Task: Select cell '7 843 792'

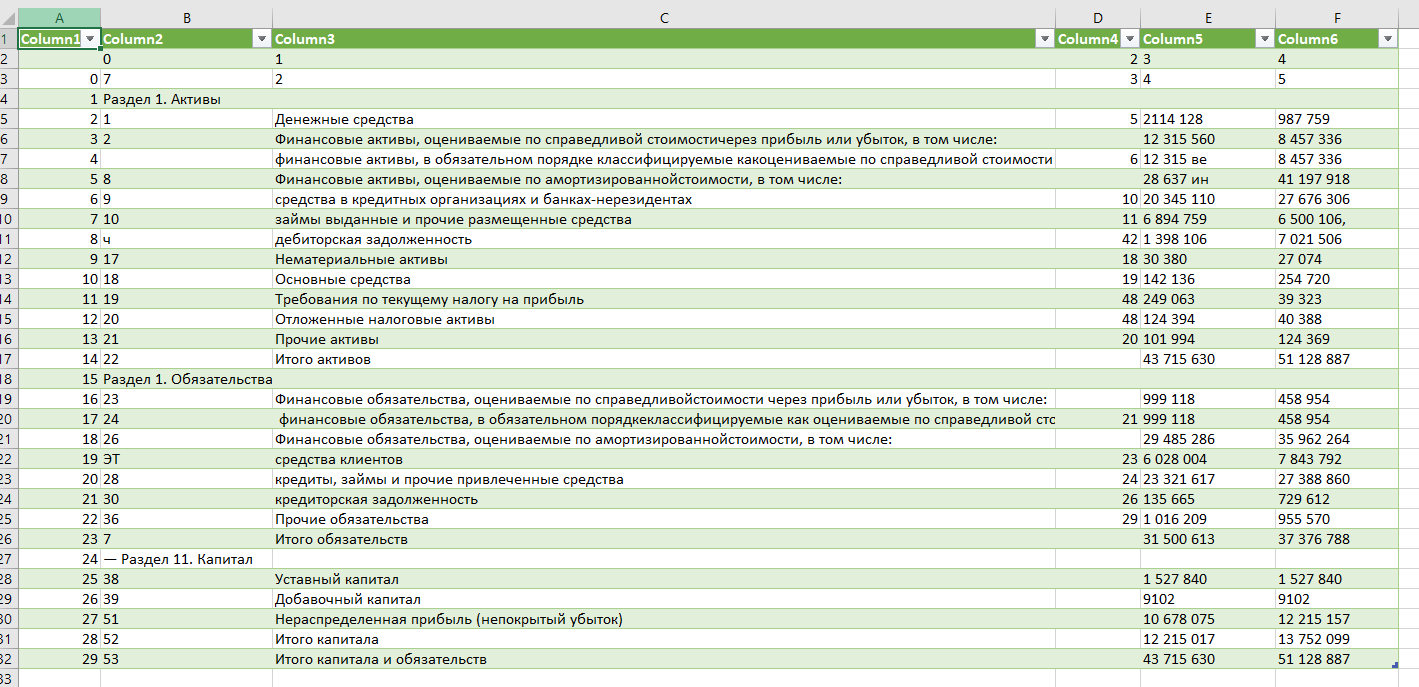Action: (1337, 459)
